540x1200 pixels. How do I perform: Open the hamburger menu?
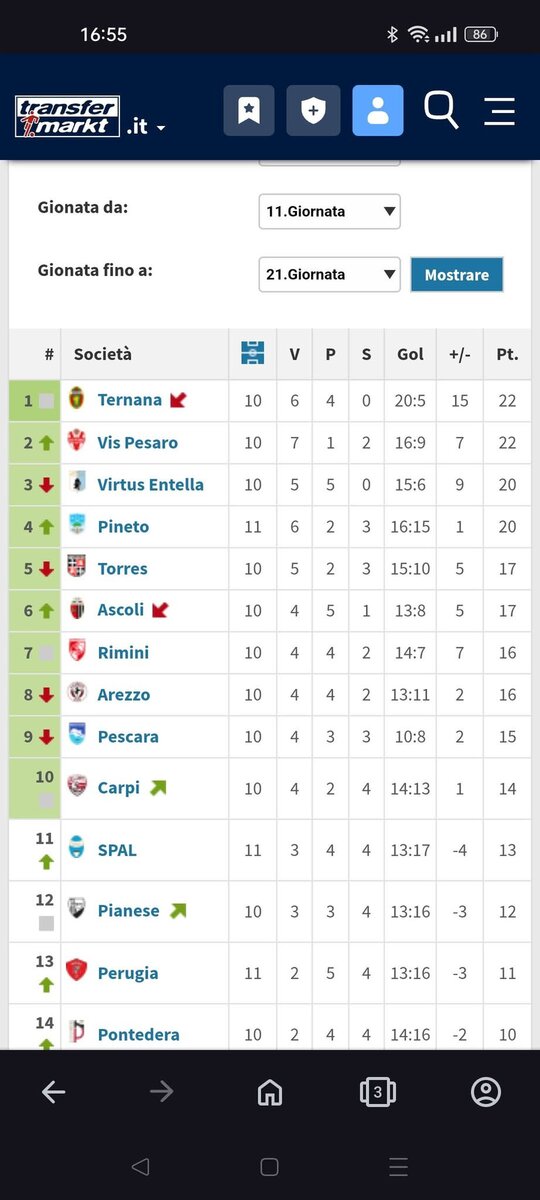(499, 110)
